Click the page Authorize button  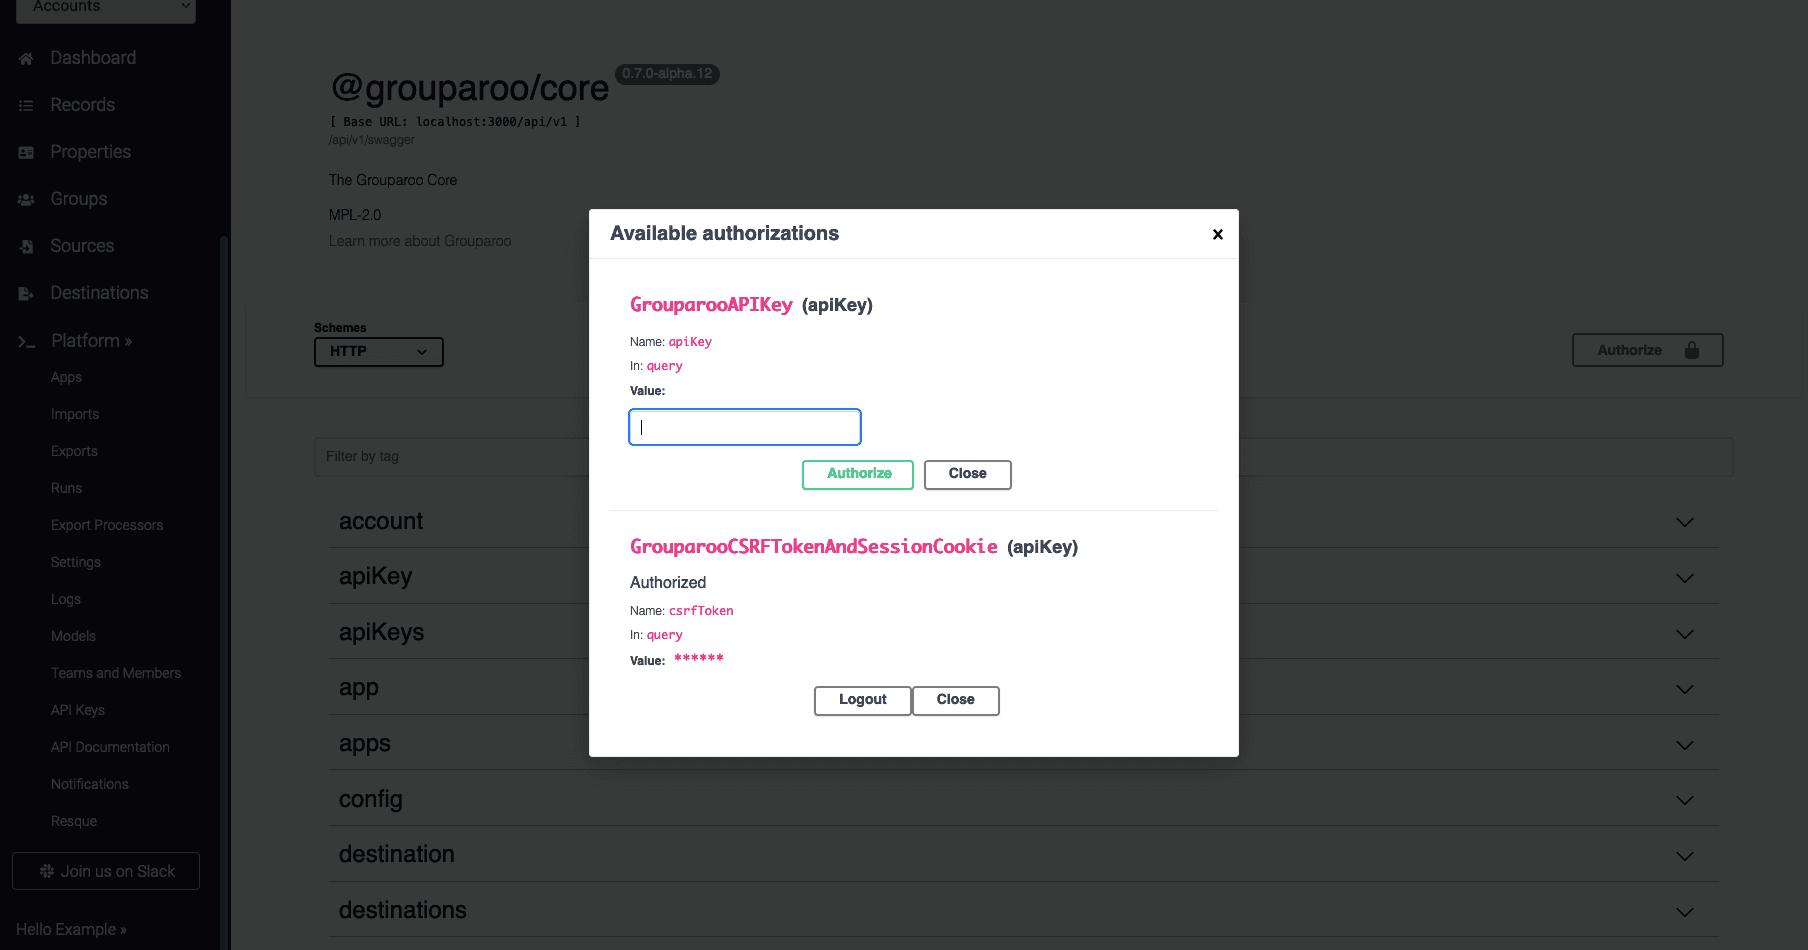1647,350
